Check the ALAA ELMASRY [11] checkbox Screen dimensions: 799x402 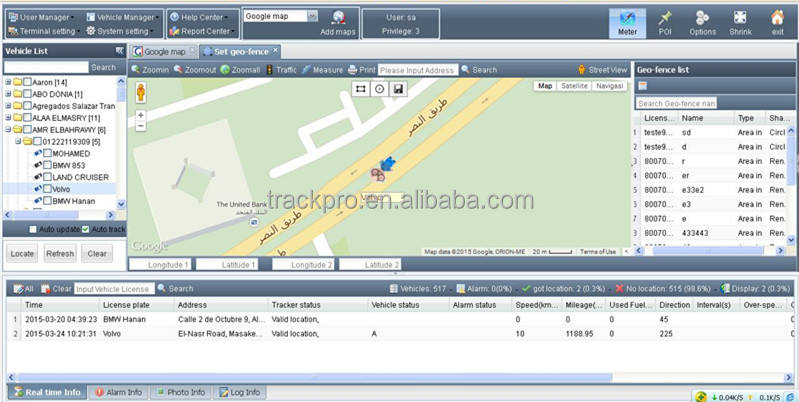[x=28, y=118]
